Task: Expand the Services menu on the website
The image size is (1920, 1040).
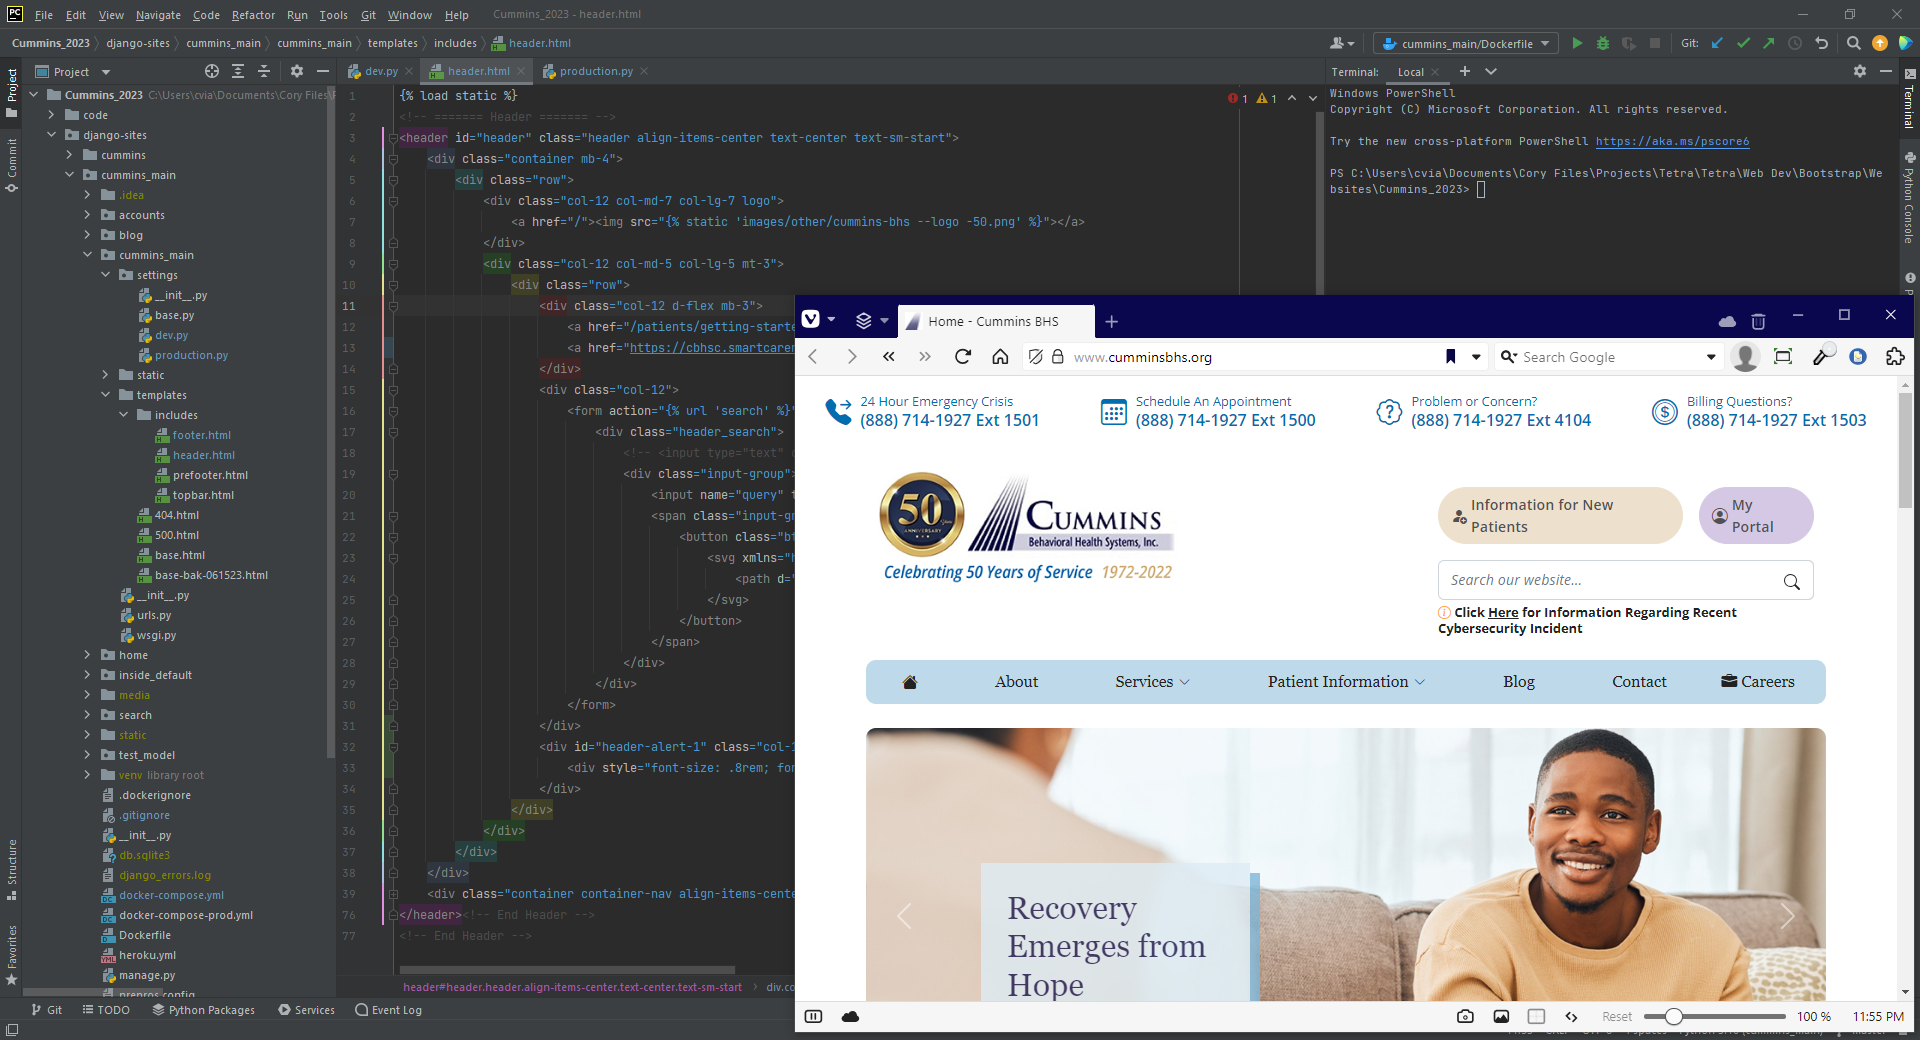Action: pos(1152,682)
